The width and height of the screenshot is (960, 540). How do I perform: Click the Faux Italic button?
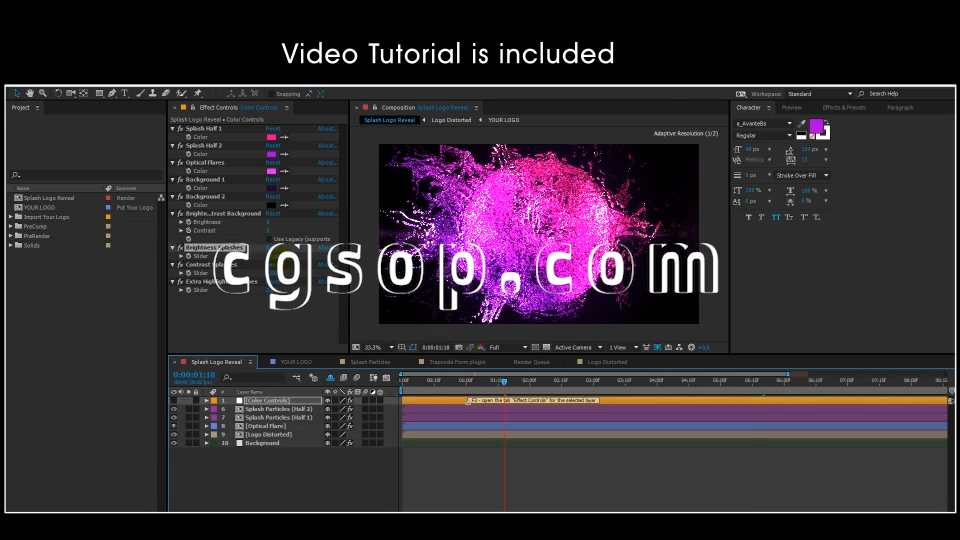pos(761,217)
